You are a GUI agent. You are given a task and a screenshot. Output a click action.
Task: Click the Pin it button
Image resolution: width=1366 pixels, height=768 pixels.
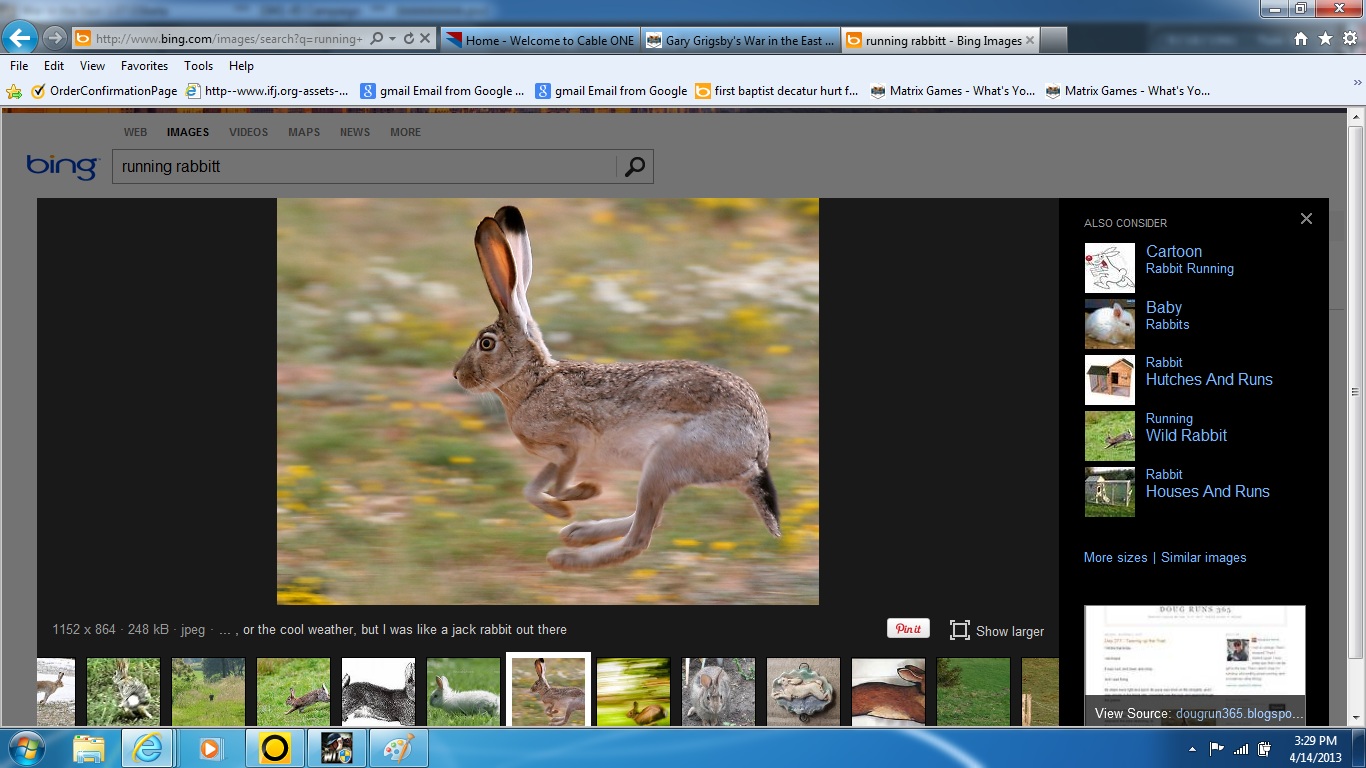pyautogui.click(x=908, y=629)
